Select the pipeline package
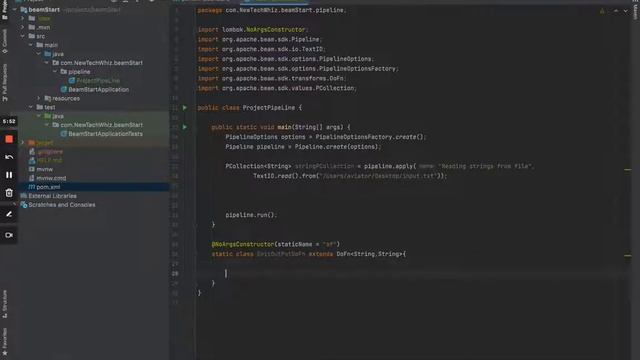The height and width of the screenshot is (360, 640). tap(79, 71)
